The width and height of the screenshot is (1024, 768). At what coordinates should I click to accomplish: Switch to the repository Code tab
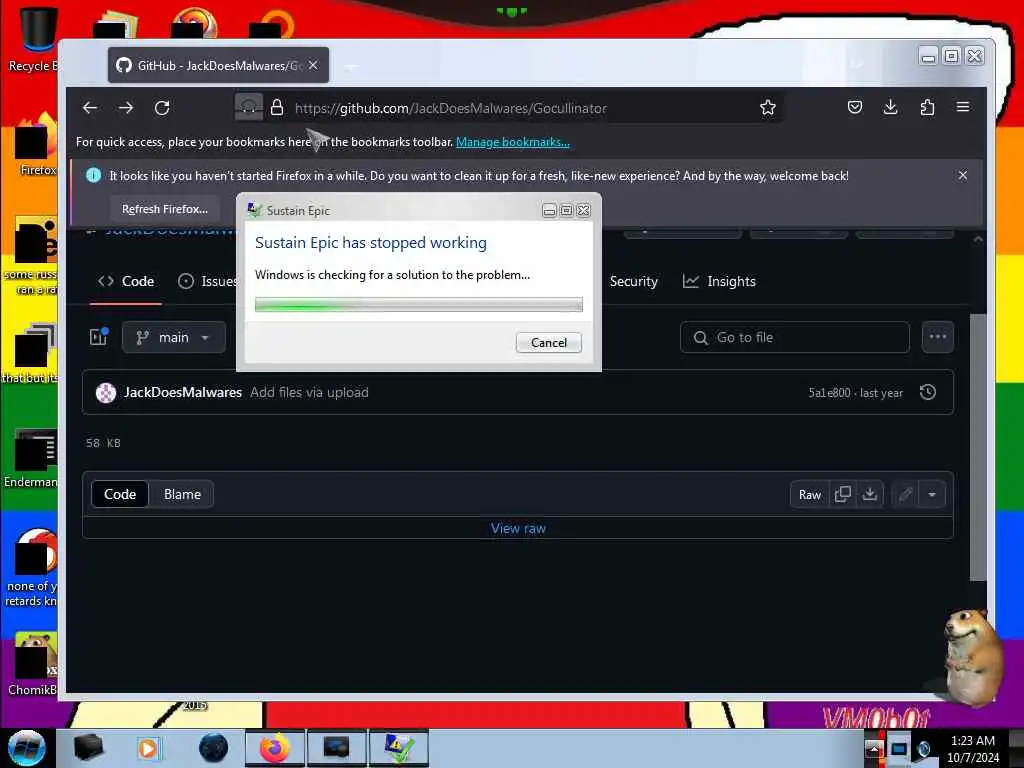click(x=126, y=281)
